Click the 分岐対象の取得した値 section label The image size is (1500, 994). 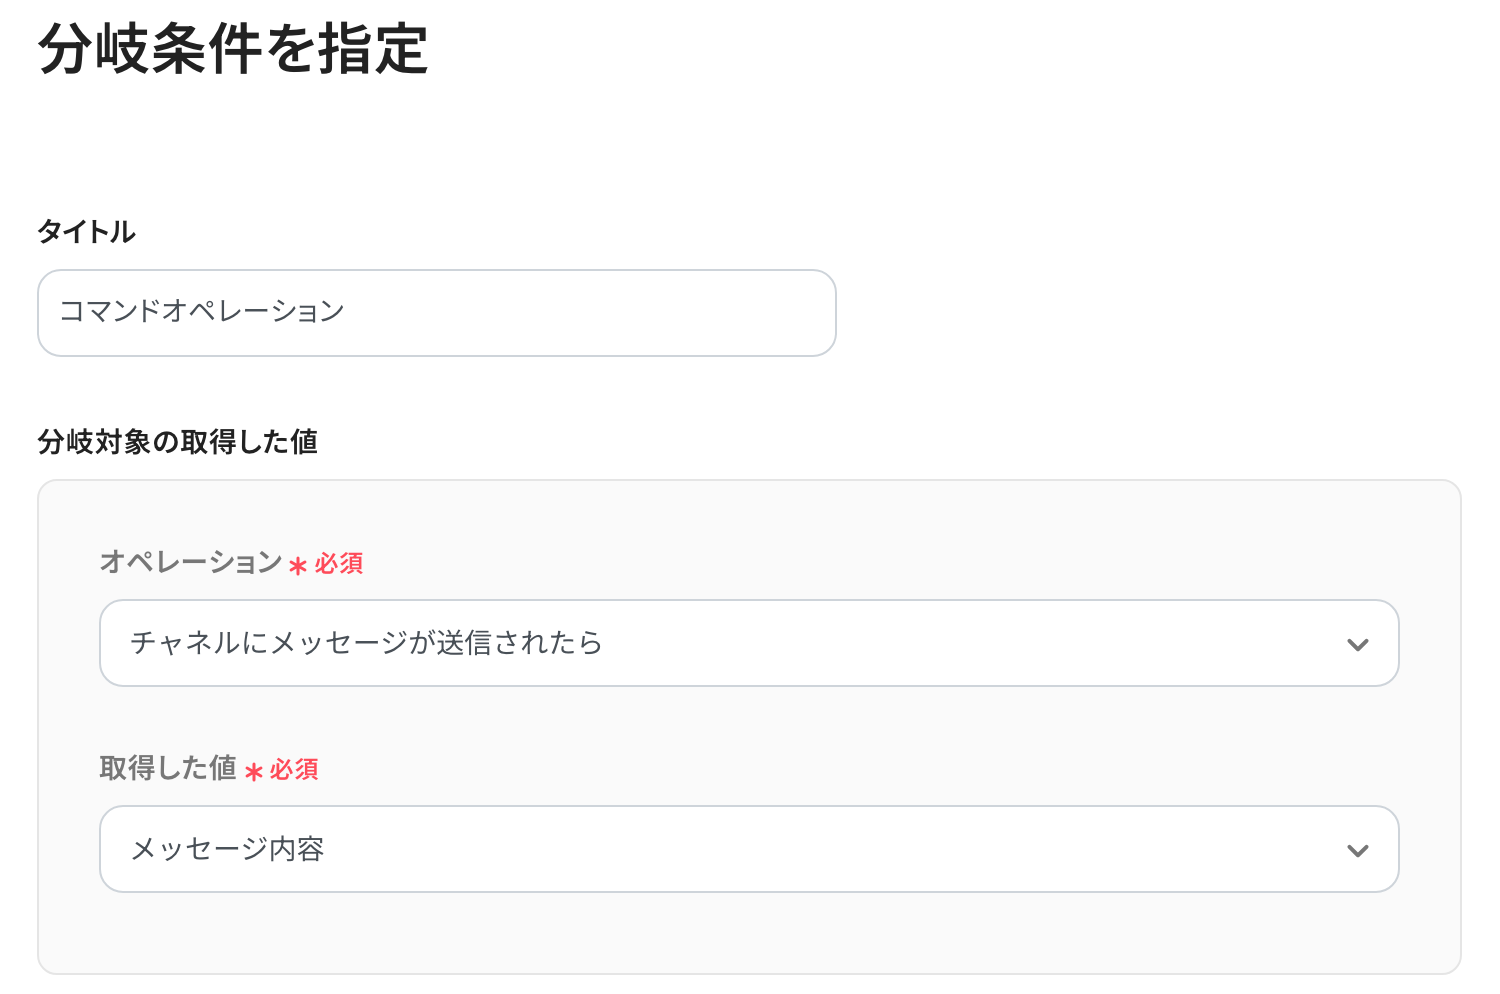[177, 442]
